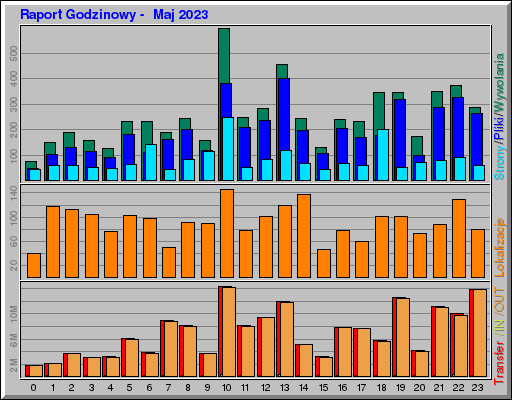This screenshot has height=400, width=512.
Task: Click hour label 1 on x-axis
Action: click(x=53, y=388)
